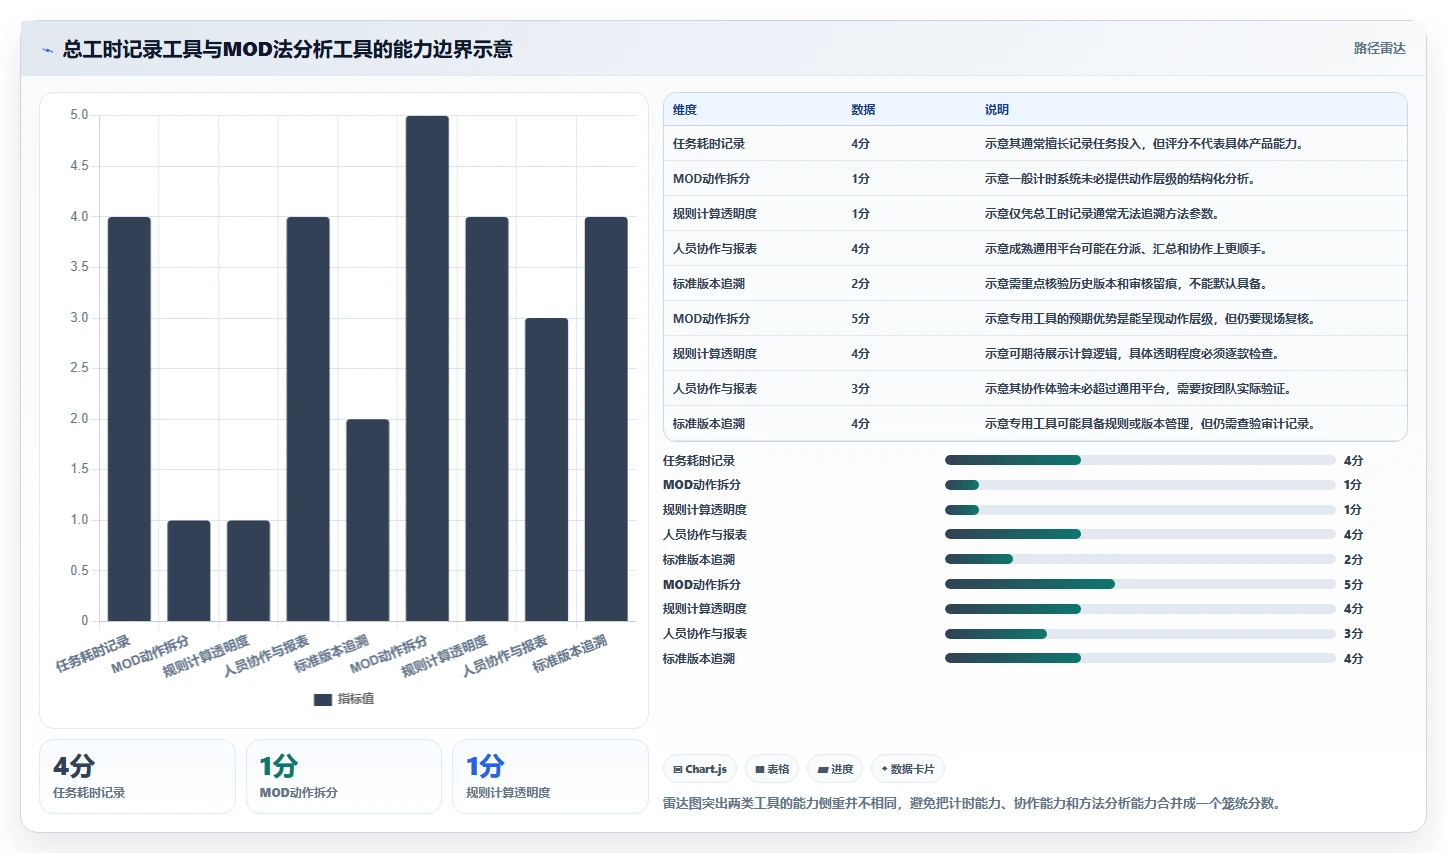
Task: Click the footer note starting with 雷达图突出两类工具
Action: [x=972, y=804]
